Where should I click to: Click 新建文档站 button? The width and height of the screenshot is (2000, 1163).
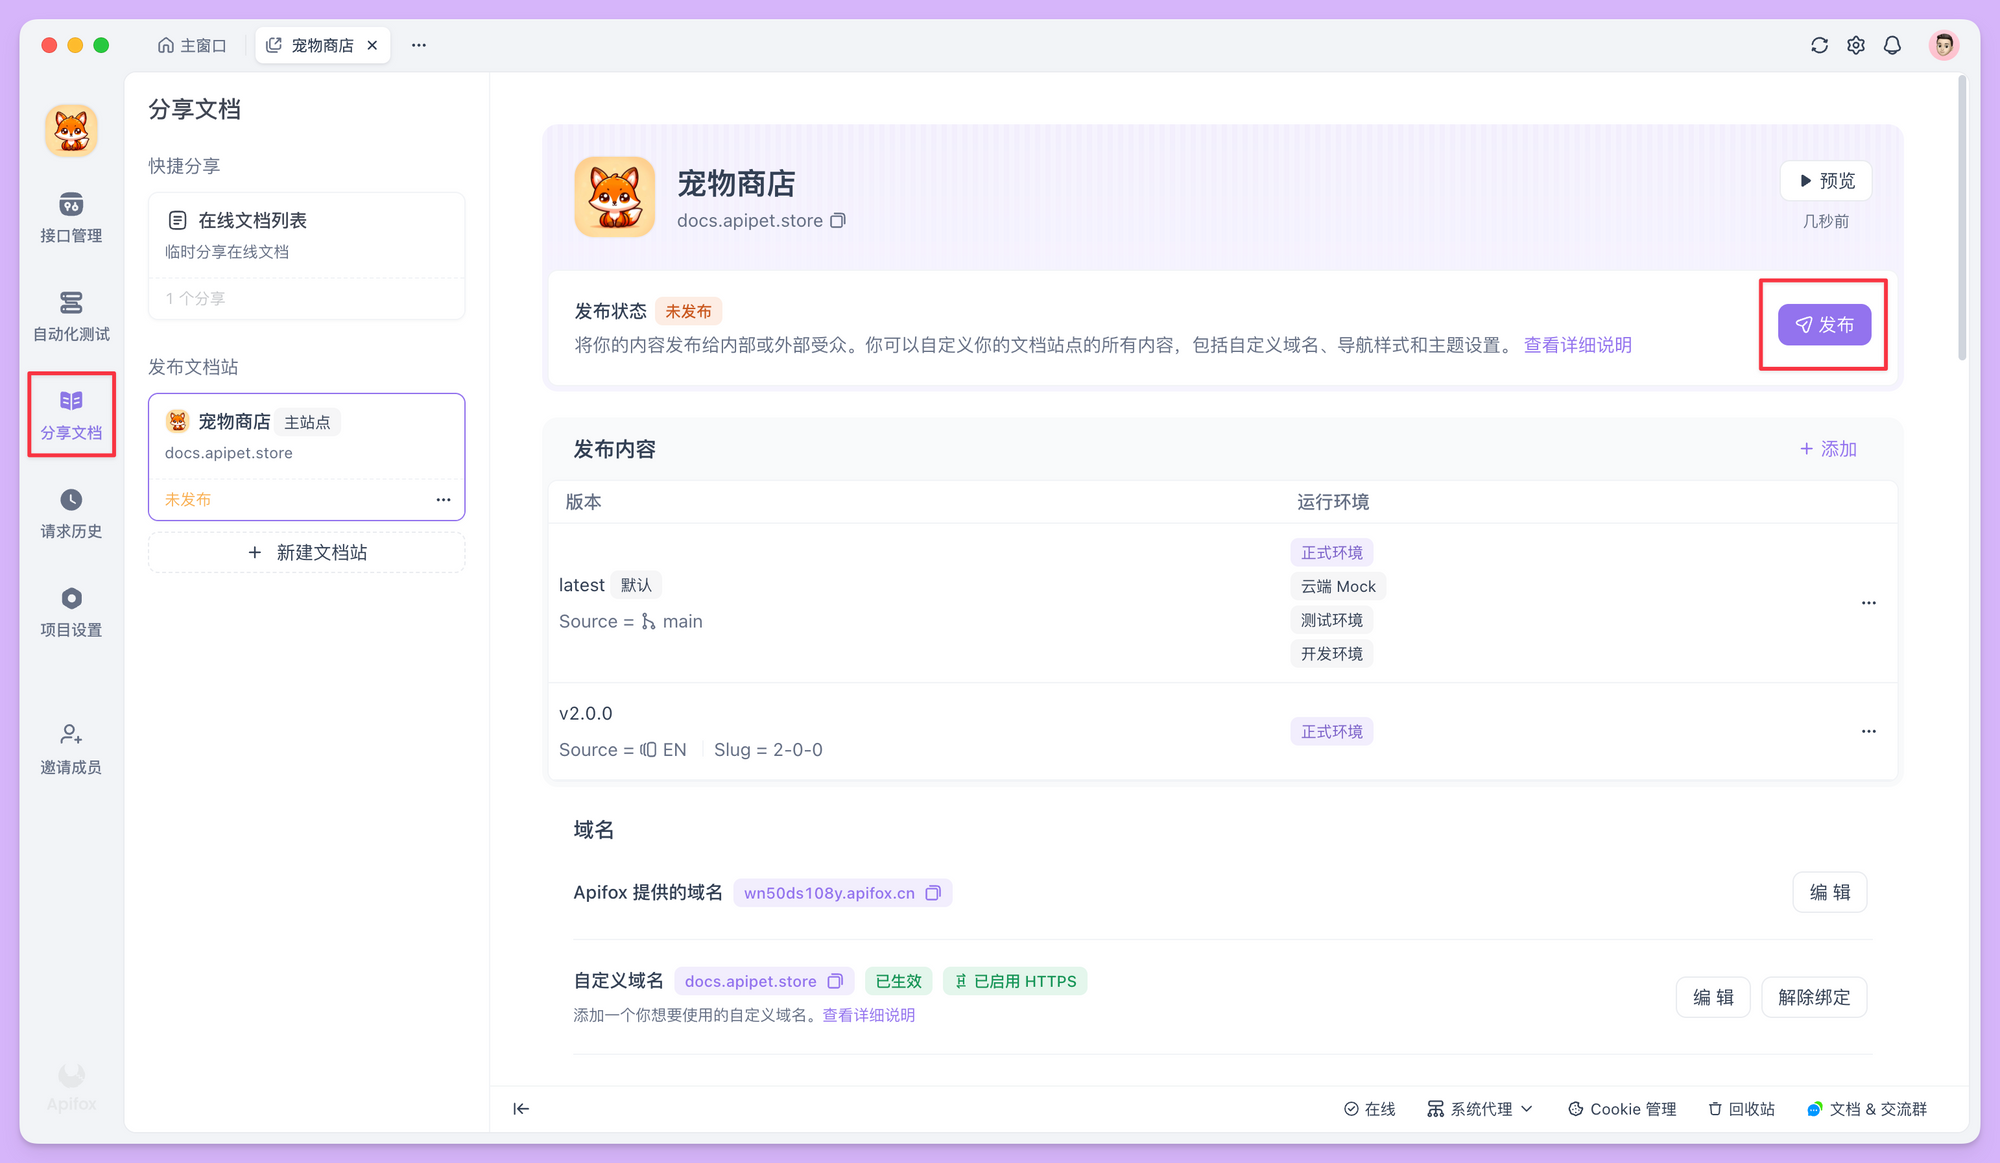coord(306,552)
